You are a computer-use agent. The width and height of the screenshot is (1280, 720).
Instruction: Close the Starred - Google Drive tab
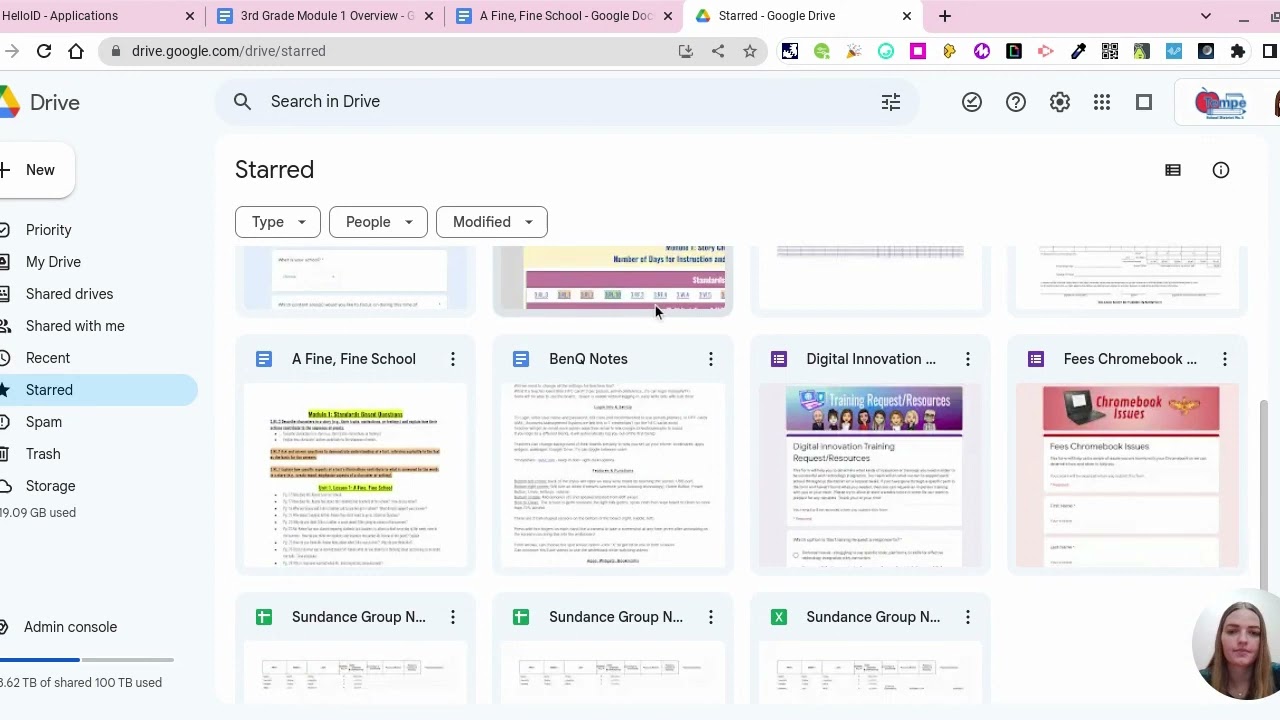907,16
